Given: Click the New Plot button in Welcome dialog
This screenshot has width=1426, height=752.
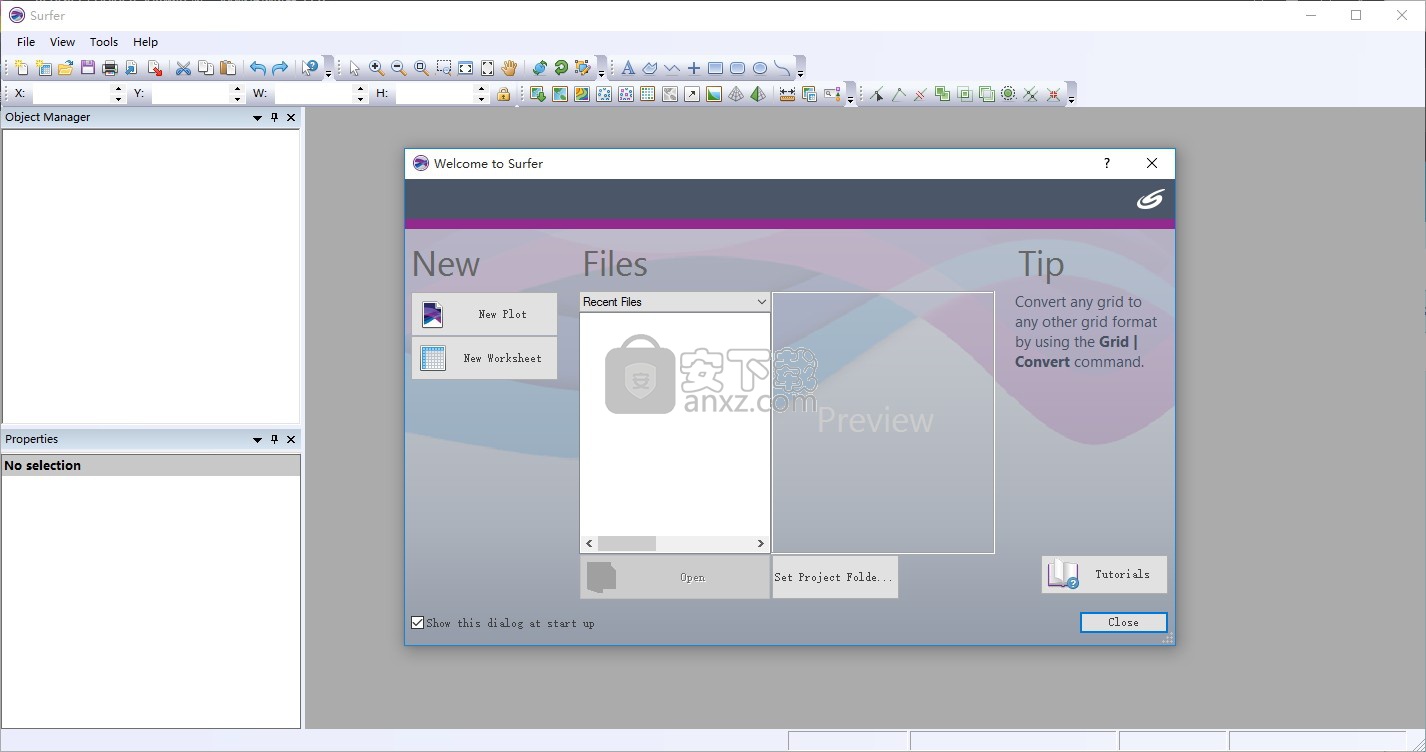Looking at the screenshot, I should [484, 314].
